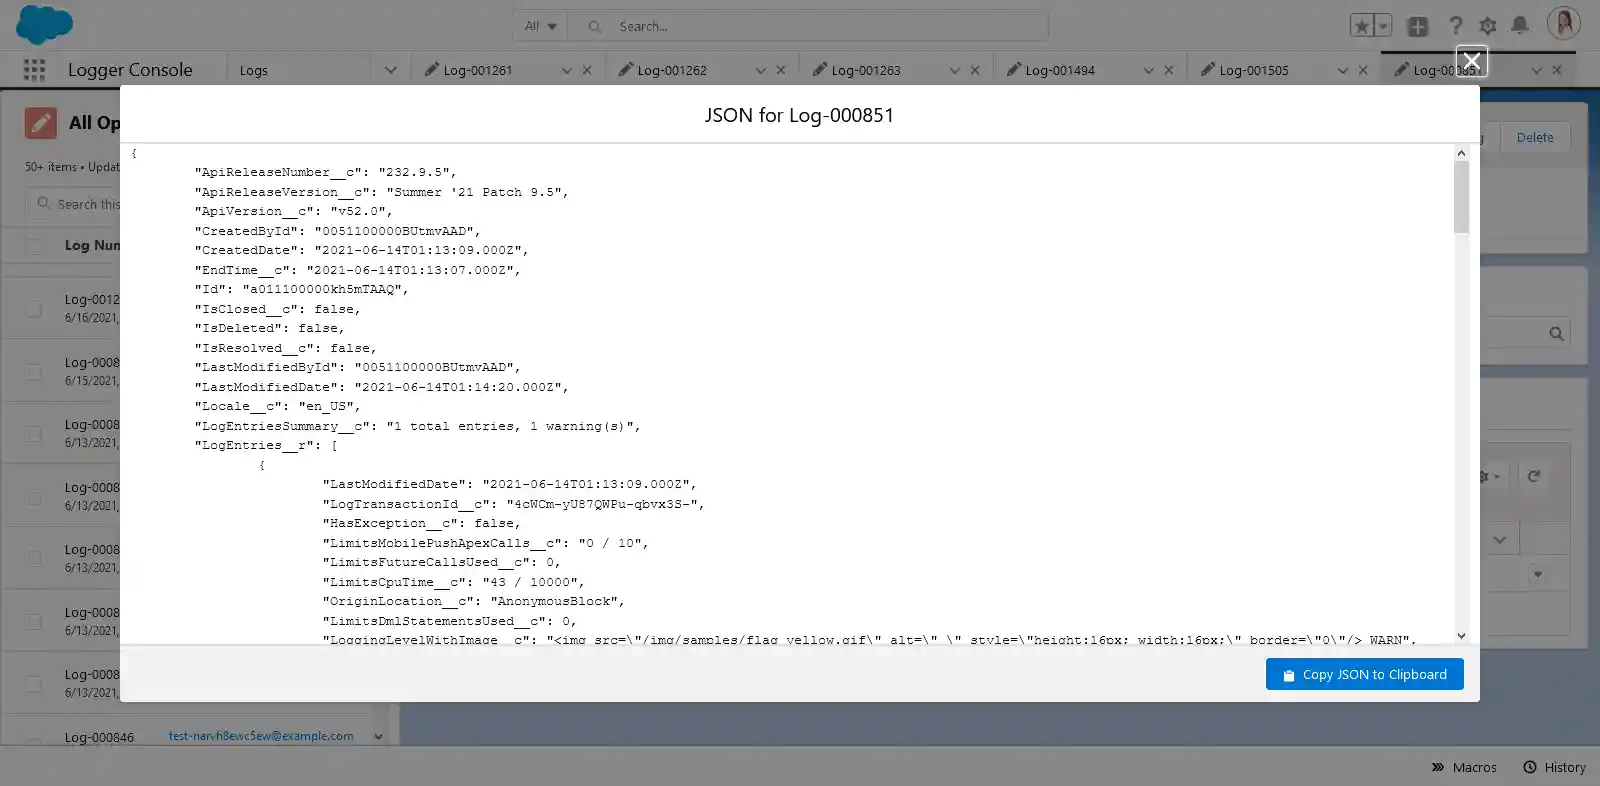
Task: Open Log-001505 tab options chevron
Action: click(1342, 70)
